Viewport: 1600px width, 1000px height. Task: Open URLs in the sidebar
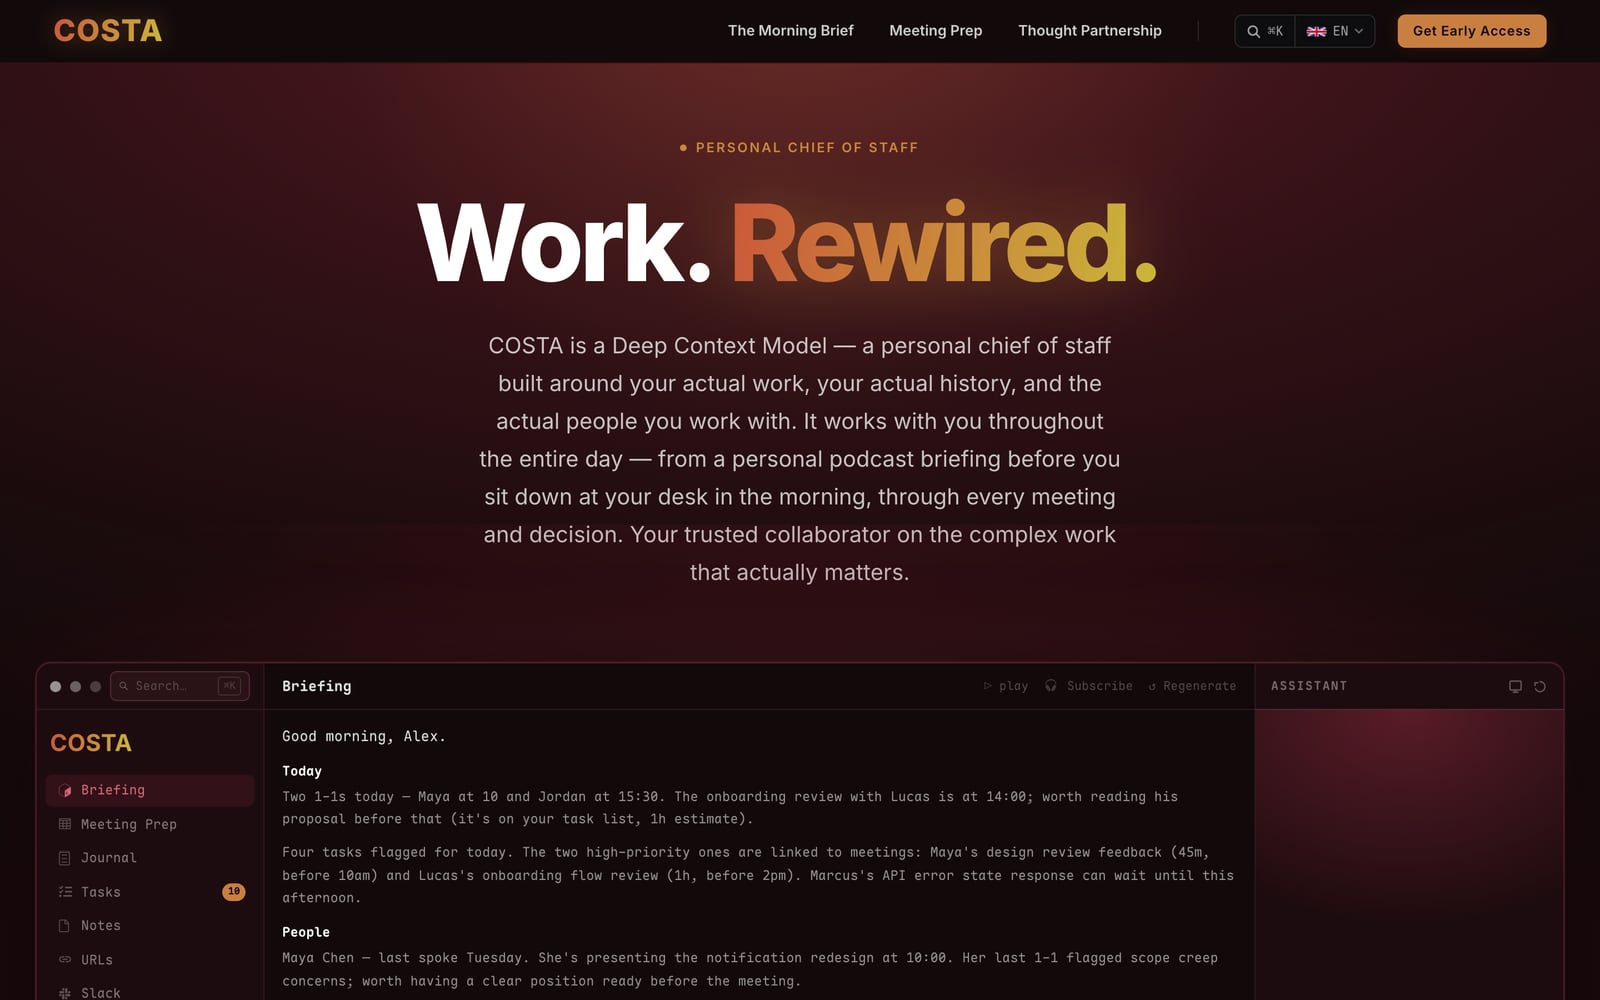150,960
